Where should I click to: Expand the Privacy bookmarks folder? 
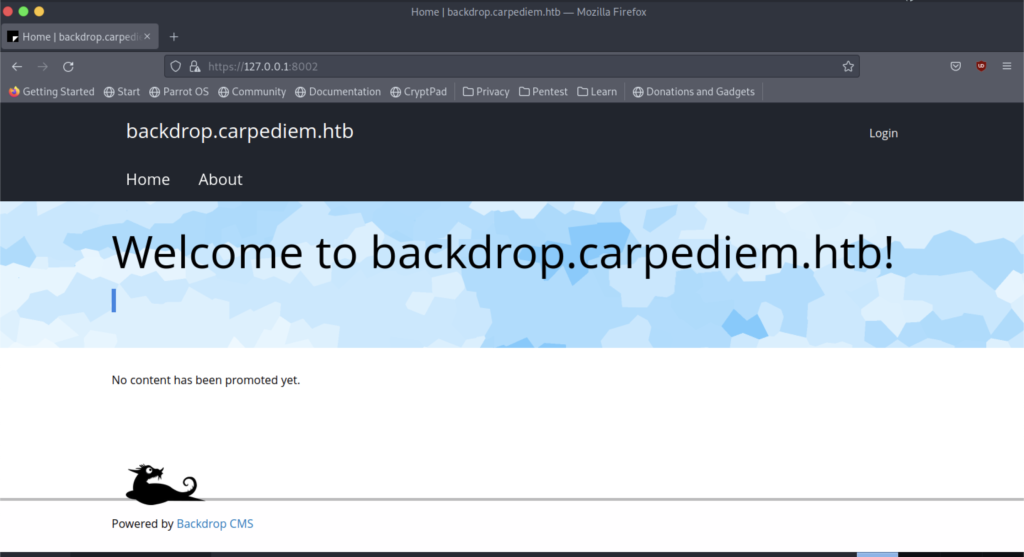(486, 92)
